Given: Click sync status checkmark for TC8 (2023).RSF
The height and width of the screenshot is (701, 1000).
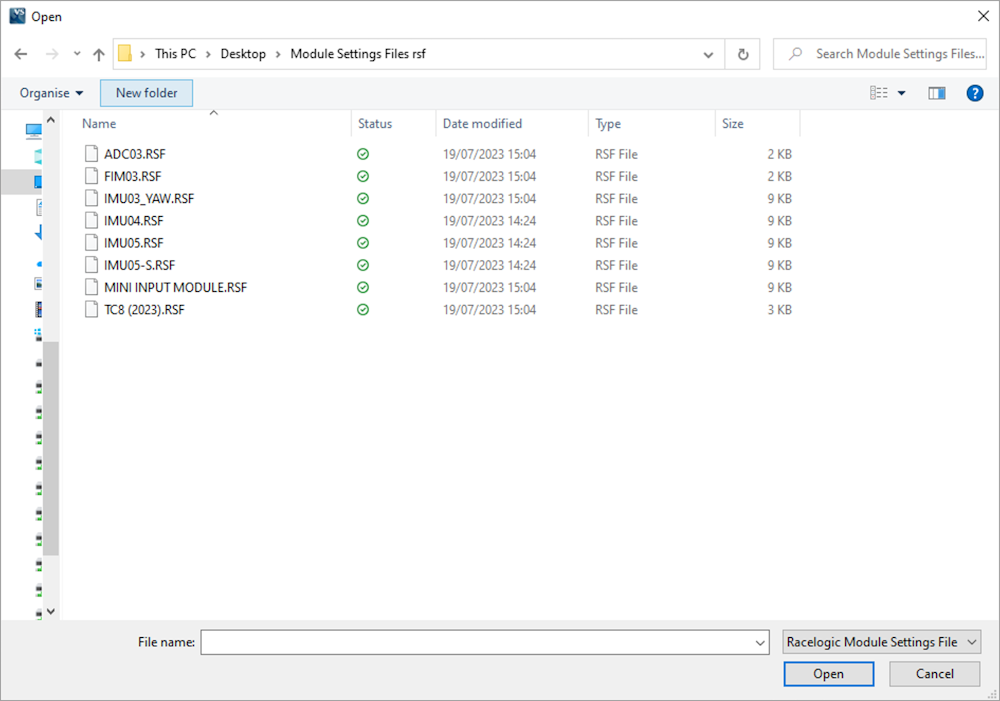Looking at the screenshot, I should (x=363, y=310).
